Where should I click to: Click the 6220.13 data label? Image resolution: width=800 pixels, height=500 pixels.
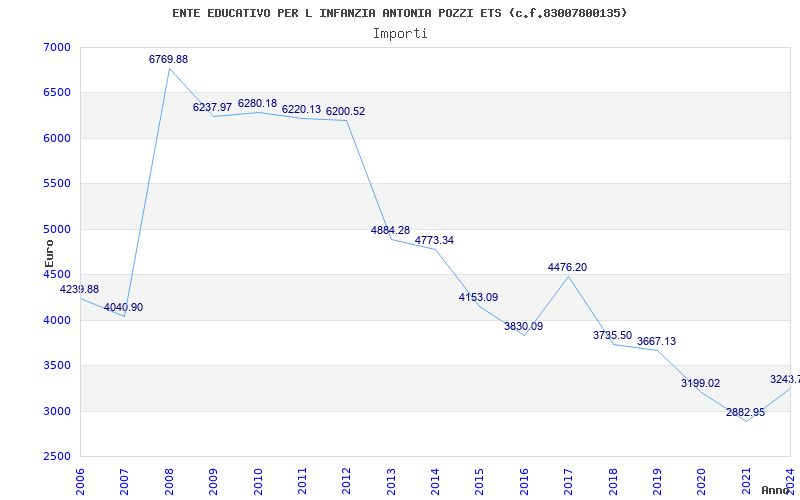pos(302,109)
